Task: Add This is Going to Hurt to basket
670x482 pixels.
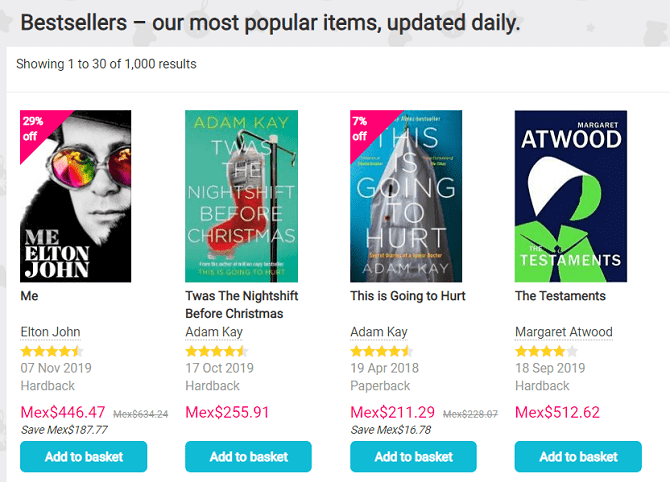Action: tap(413, 457)
